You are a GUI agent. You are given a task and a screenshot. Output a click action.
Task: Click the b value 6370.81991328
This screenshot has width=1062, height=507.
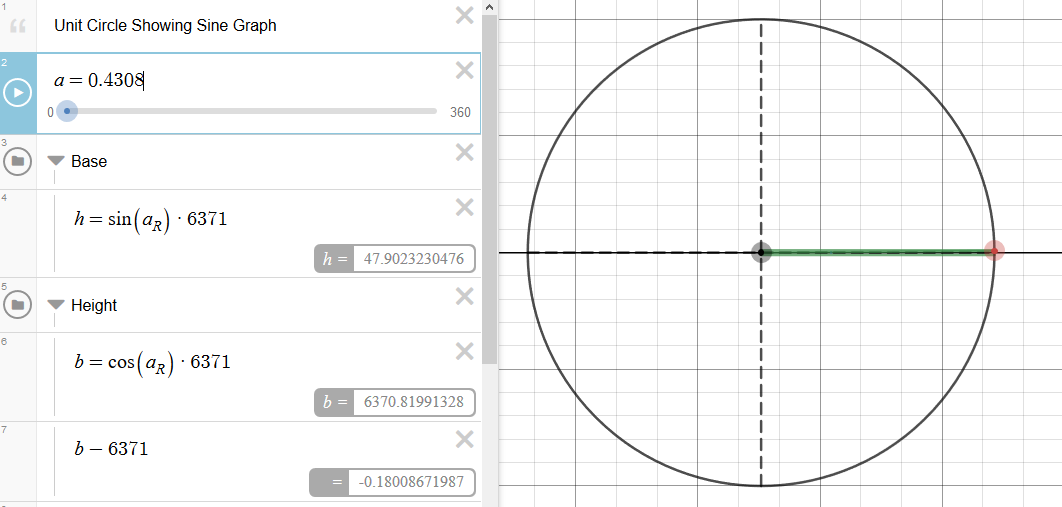click(414, 402)
